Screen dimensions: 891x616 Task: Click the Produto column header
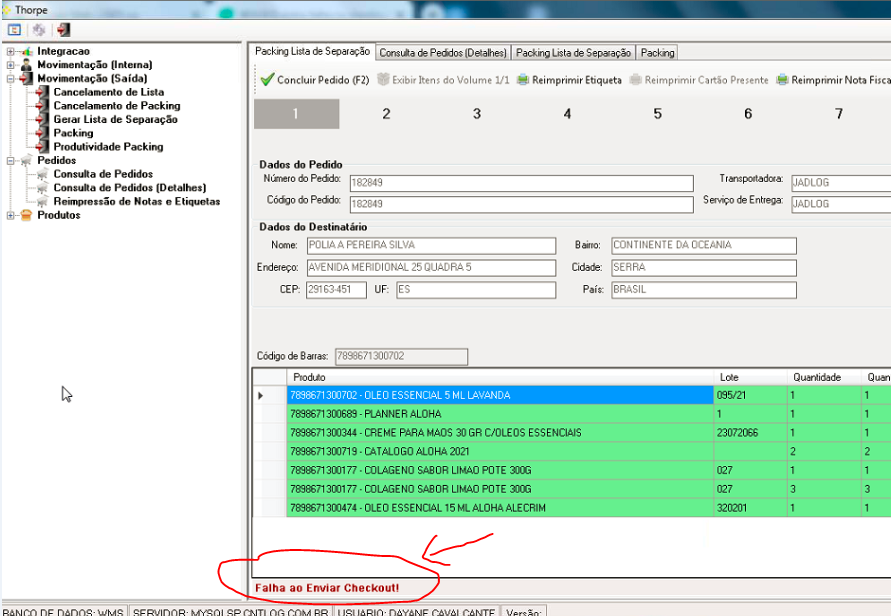click(x=500, y=377)
